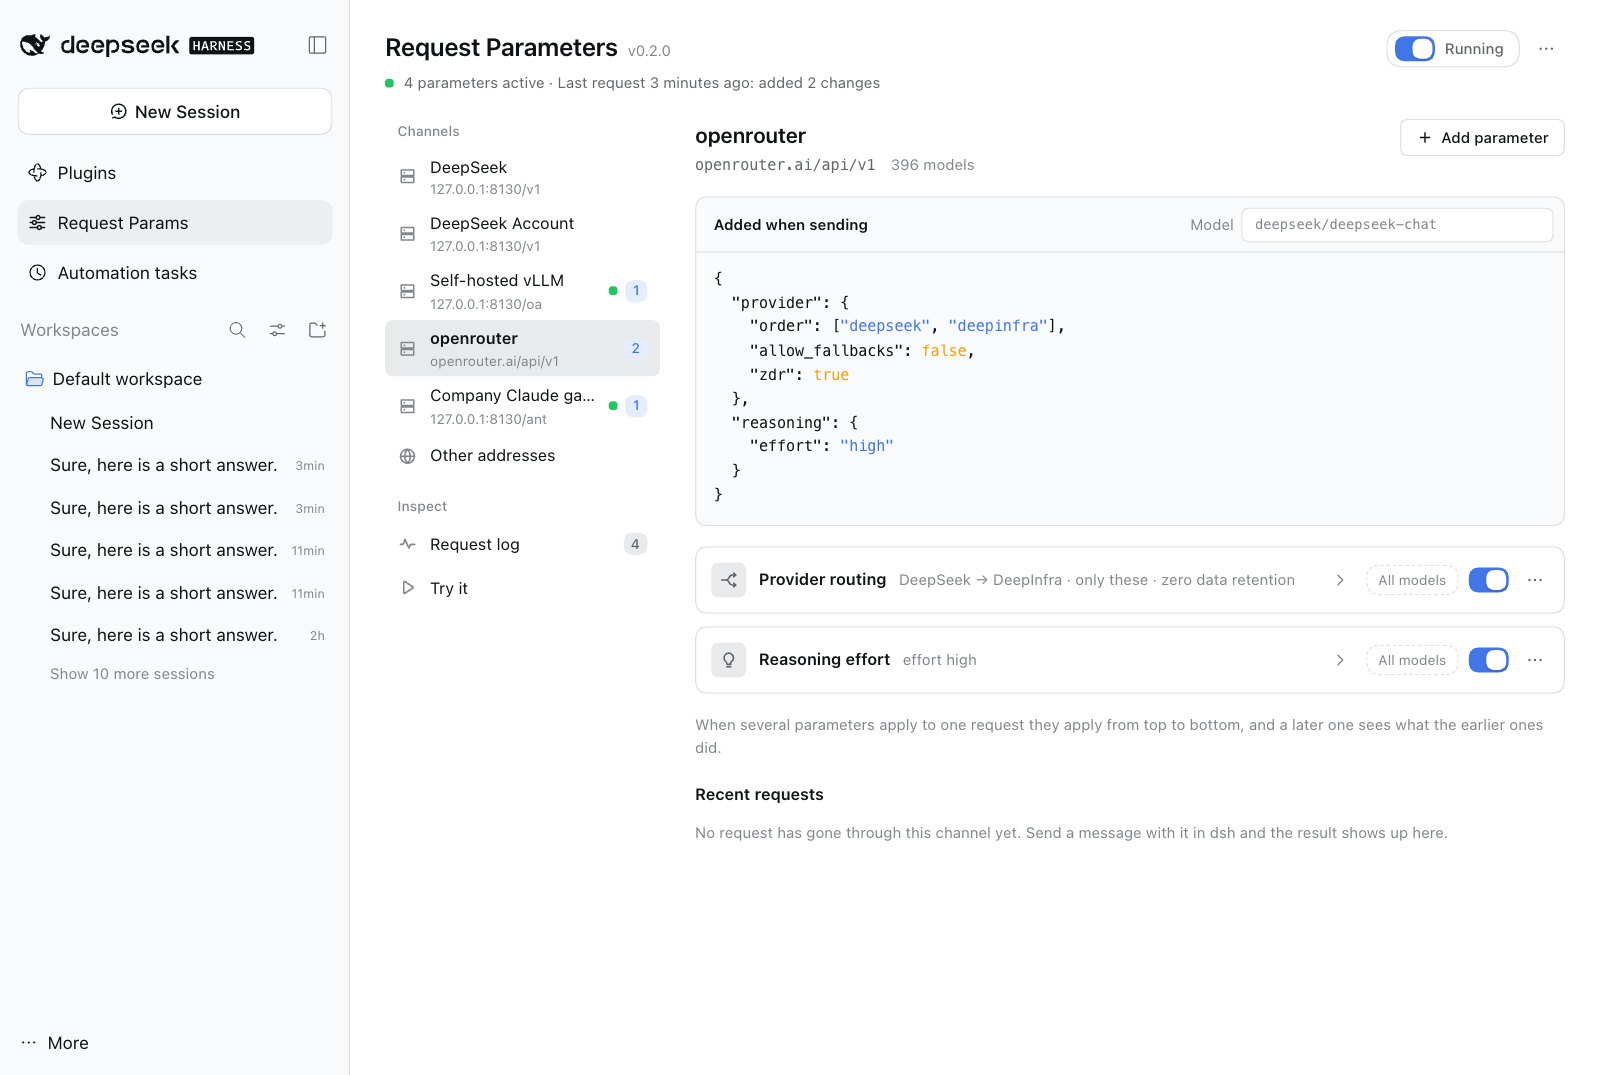Disable the Provider routing toggle
Screen dimensions: 1600x1075
[x=1489, y=580]
